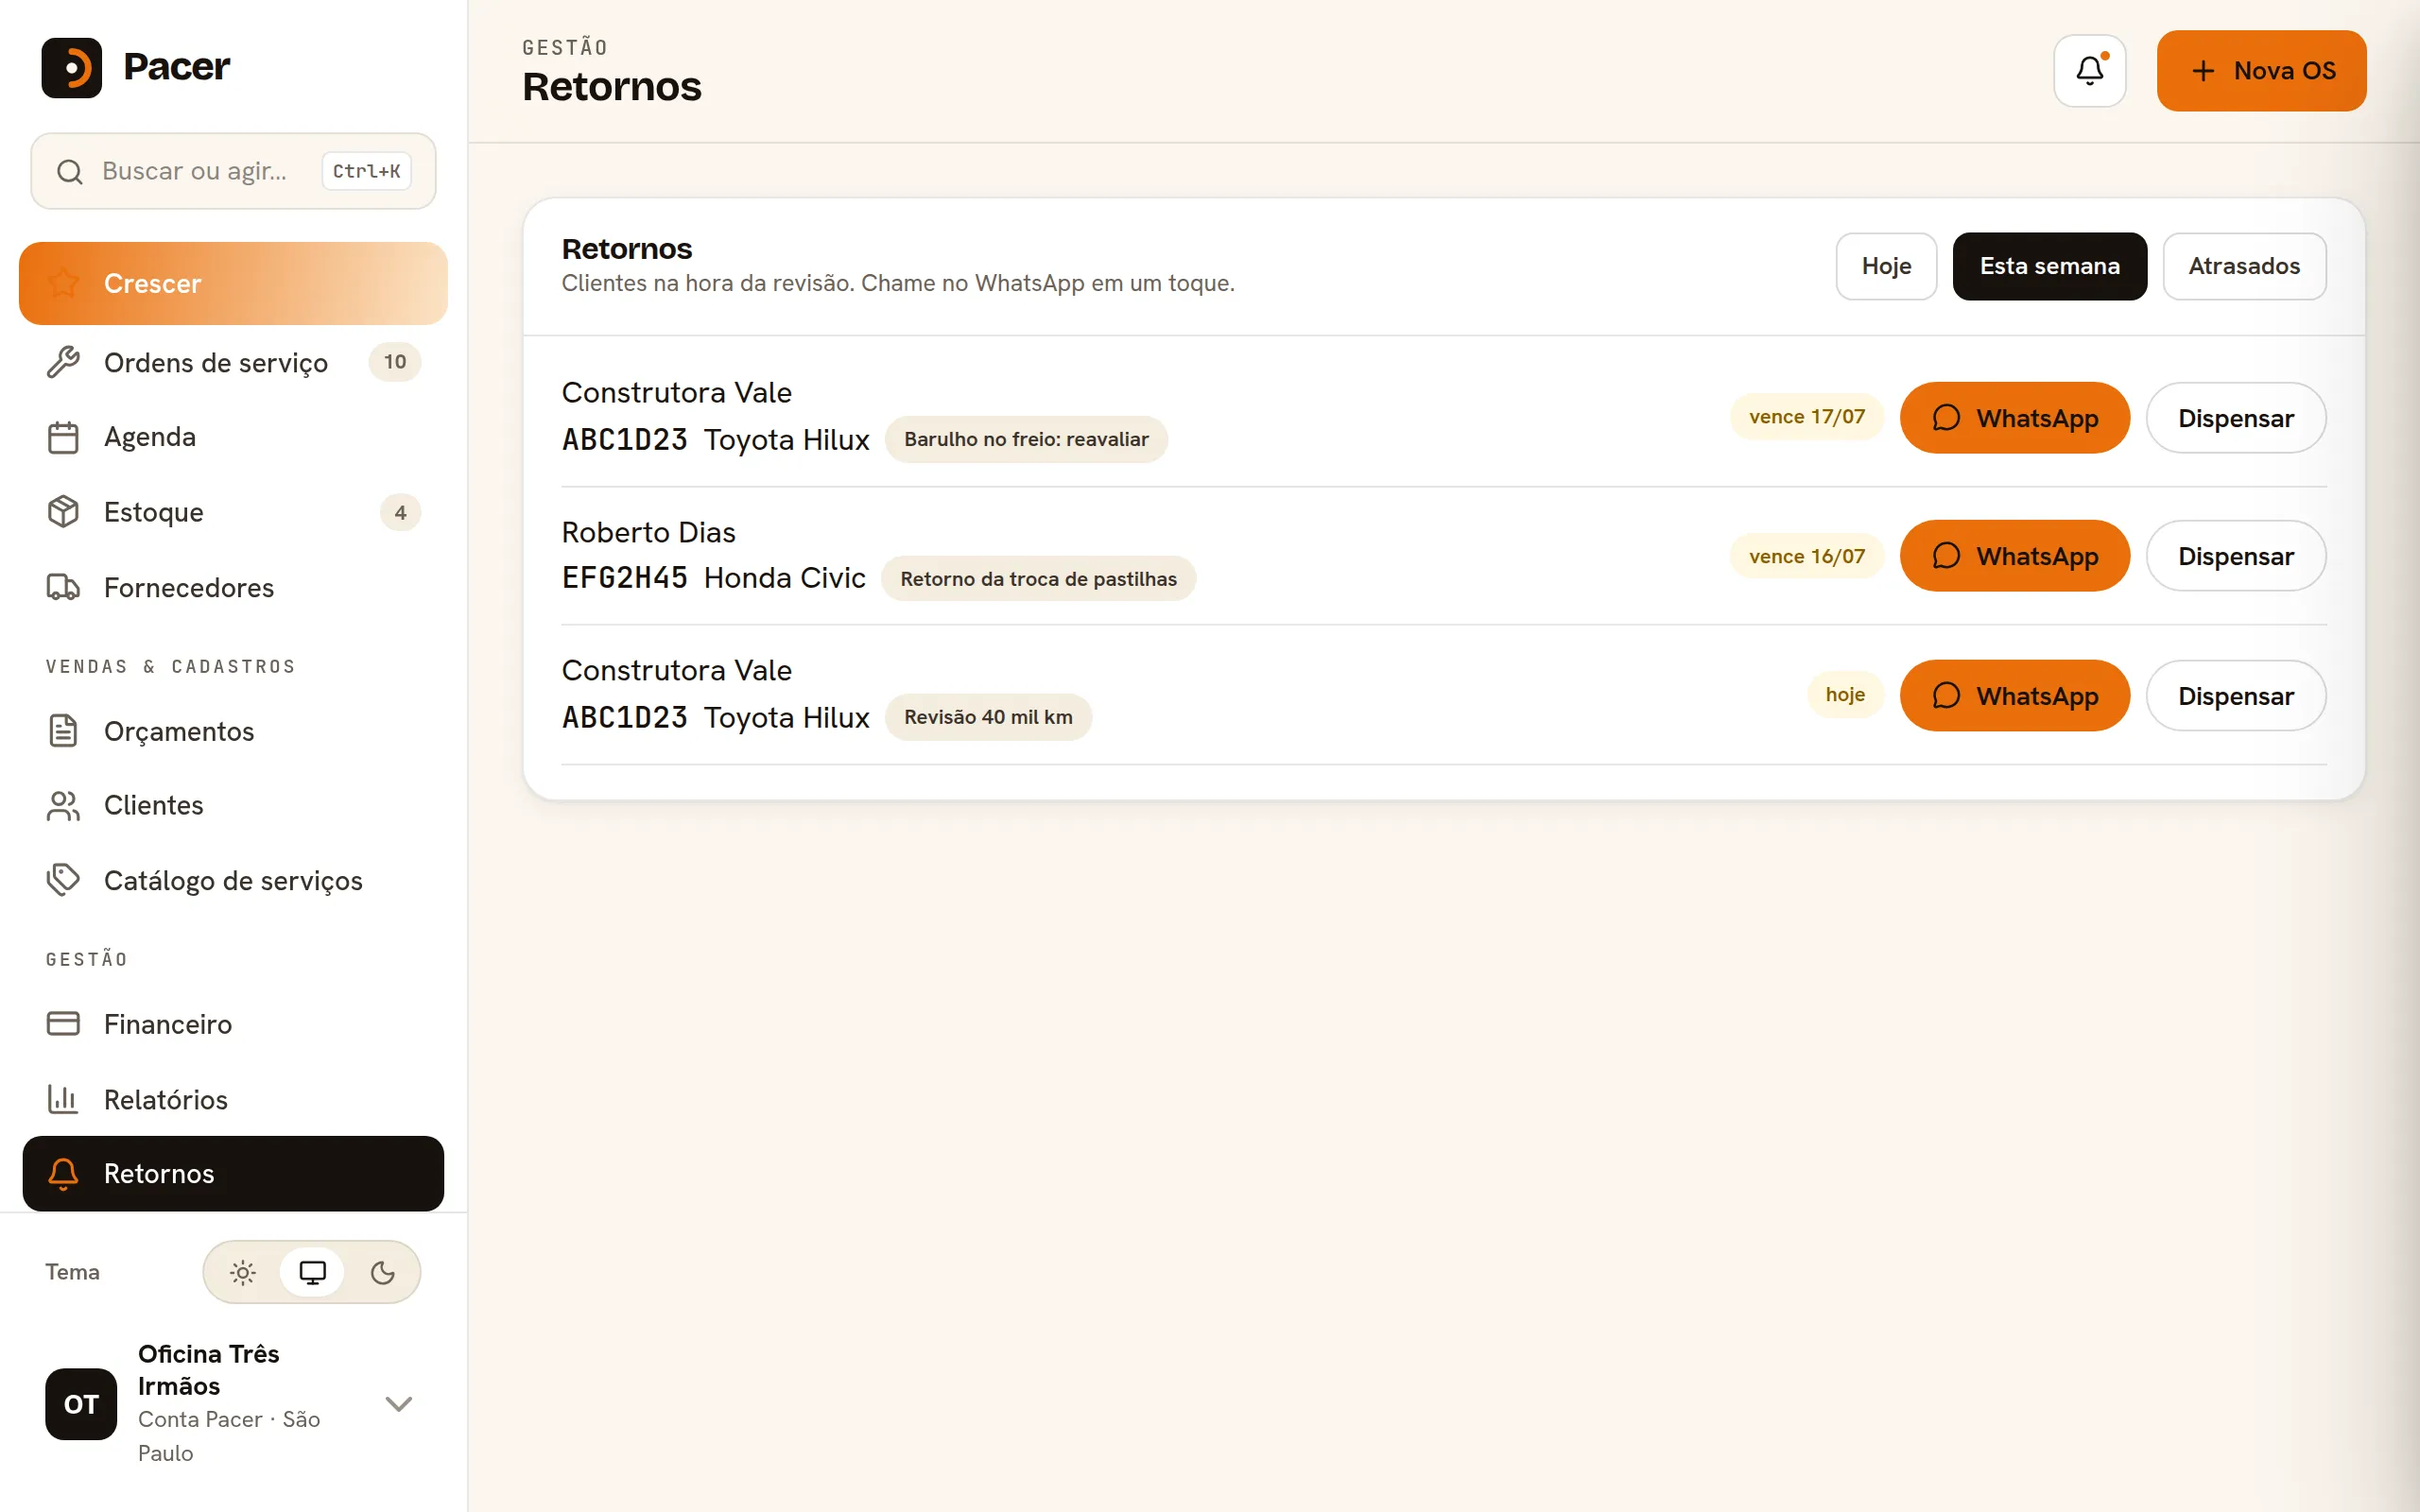This screenshot has height=1512, width=2420.
Task: Click the Estoque box icon
Action: point(63,512)
